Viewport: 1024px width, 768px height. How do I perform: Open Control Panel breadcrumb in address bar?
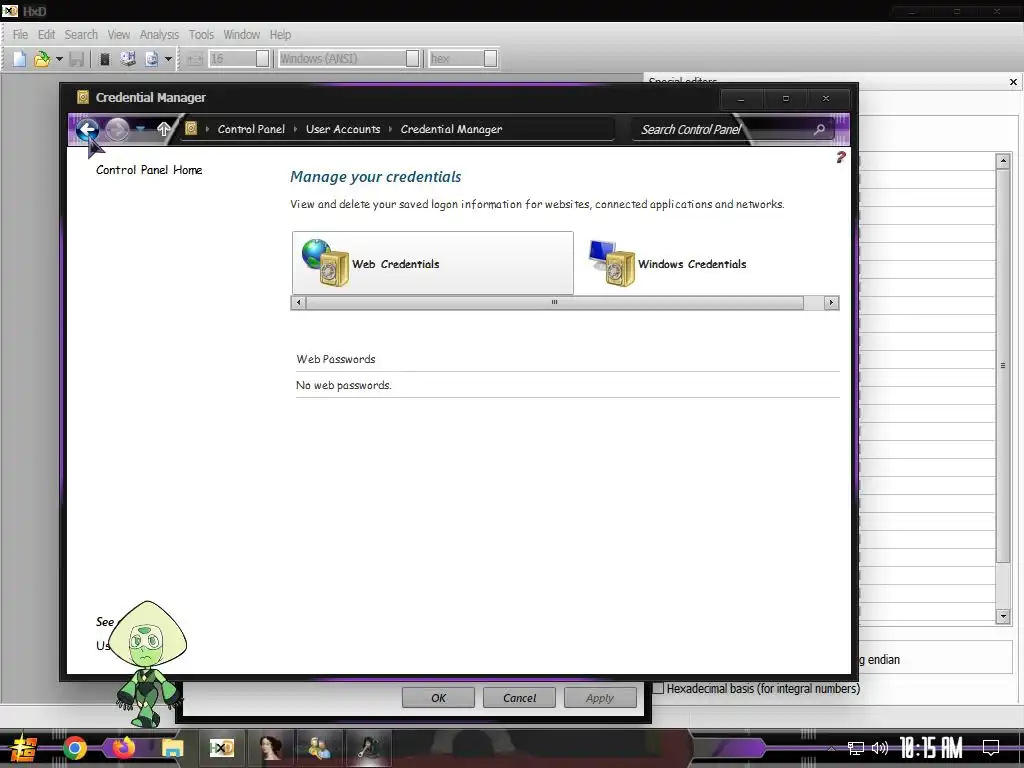(251, 129)
